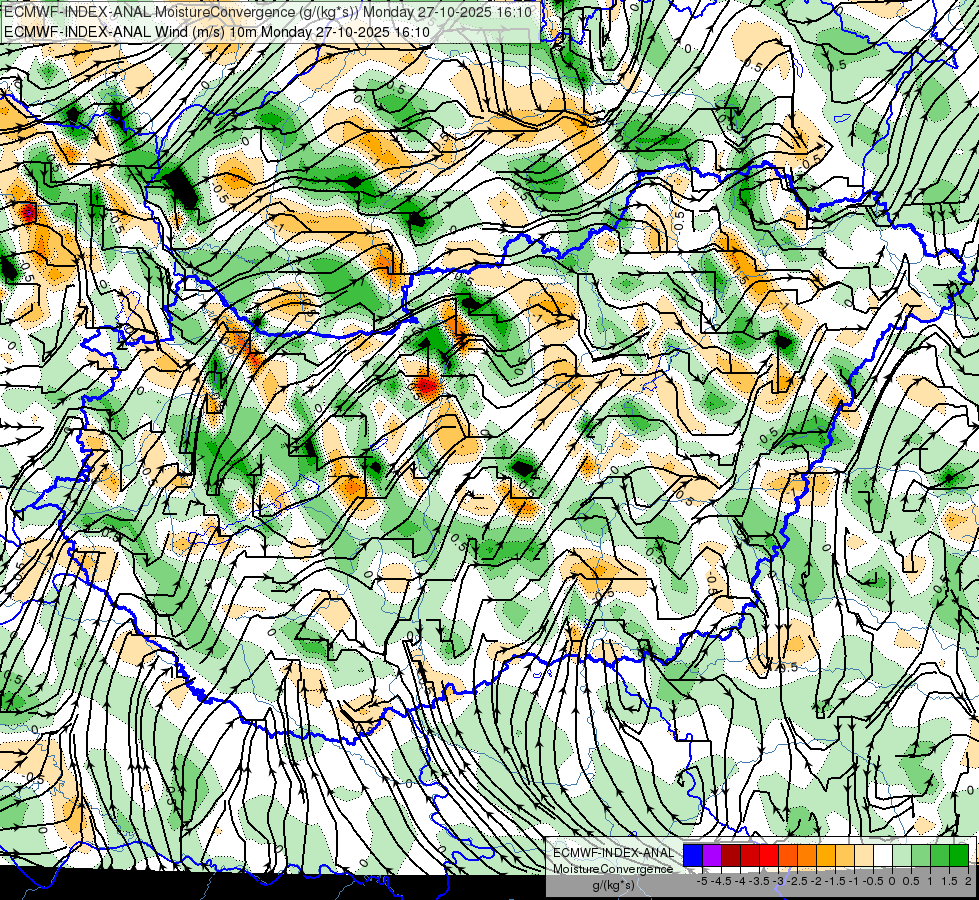The image size is (979, 900).
Task: Click the purple legend swatch
Action: [x=712, y=855]
